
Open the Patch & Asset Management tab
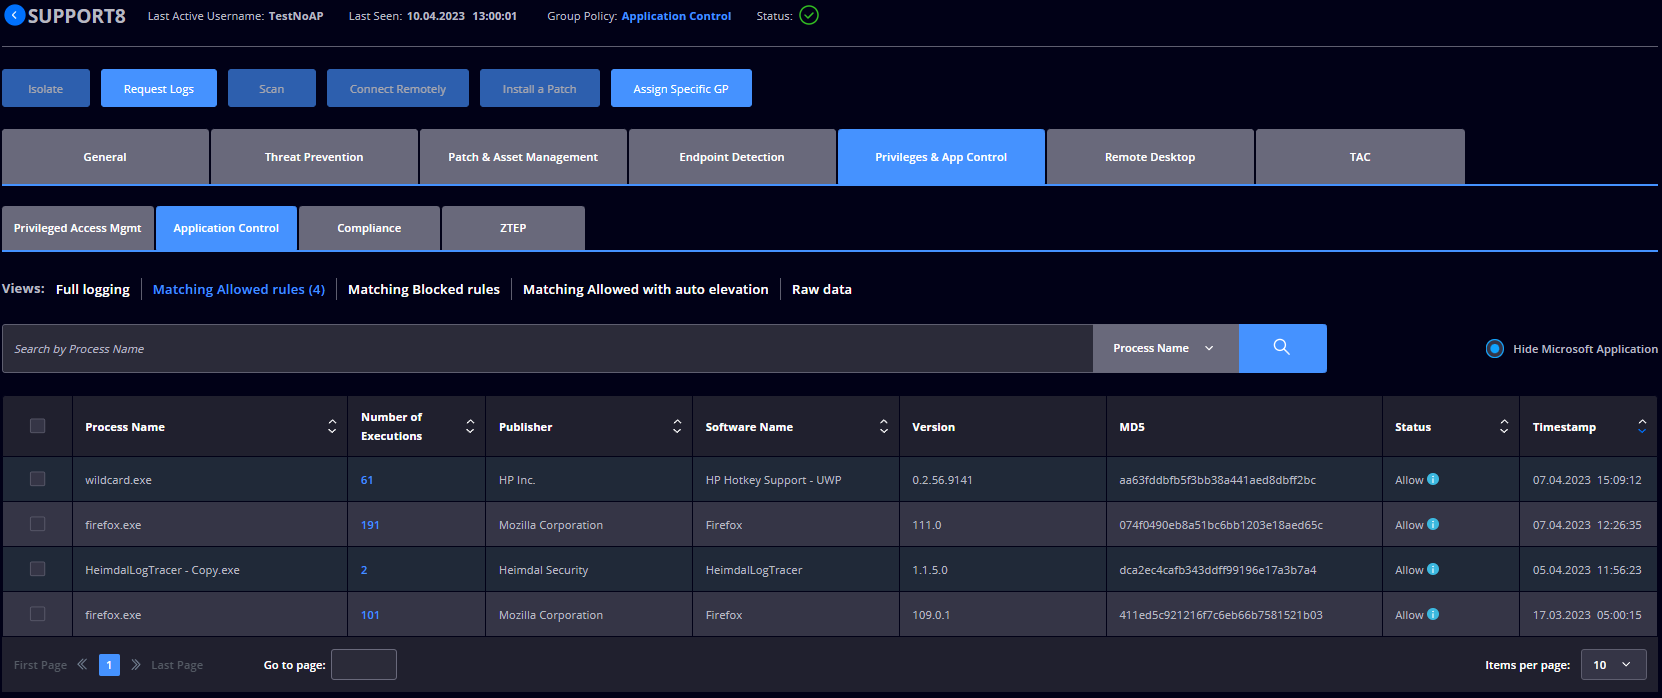click(523, 157)
